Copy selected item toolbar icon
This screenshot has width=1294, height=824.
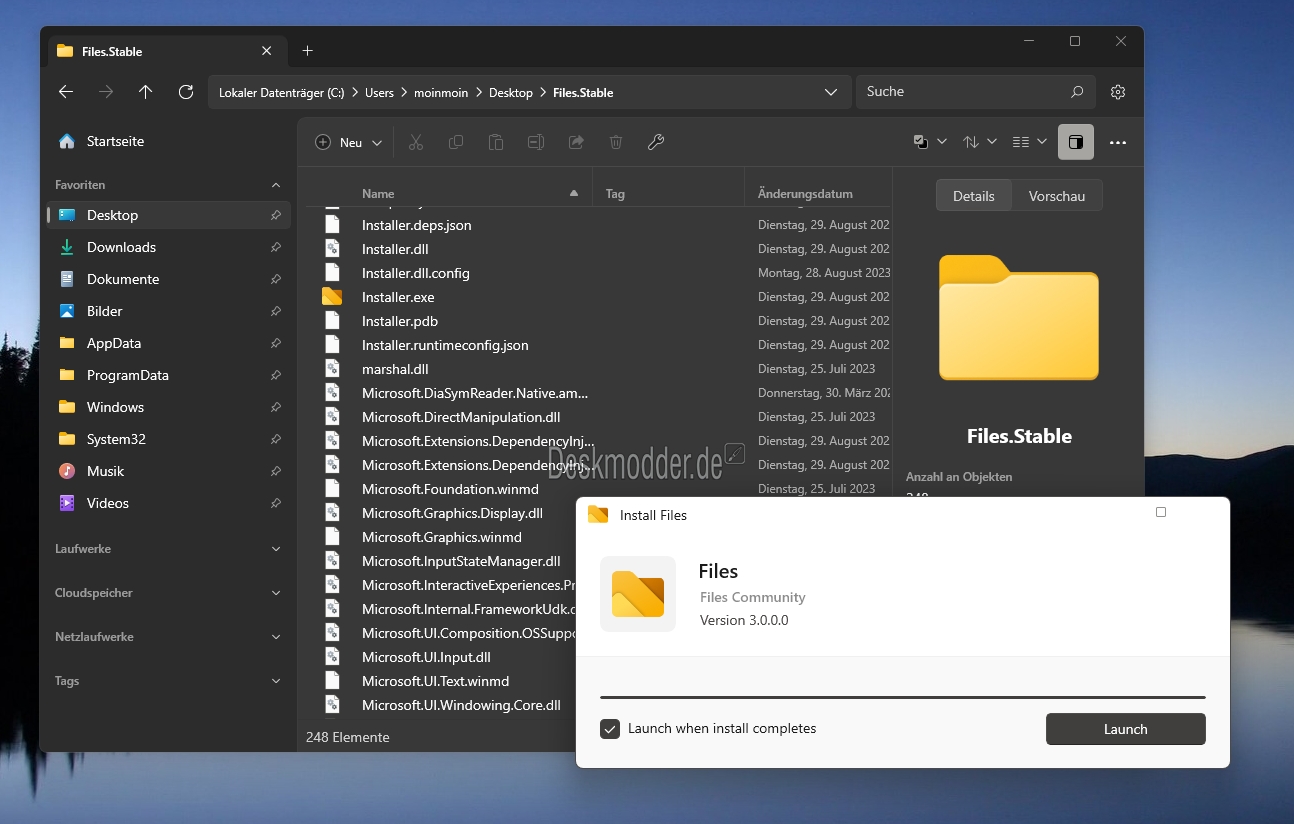[x=456, y=142]
